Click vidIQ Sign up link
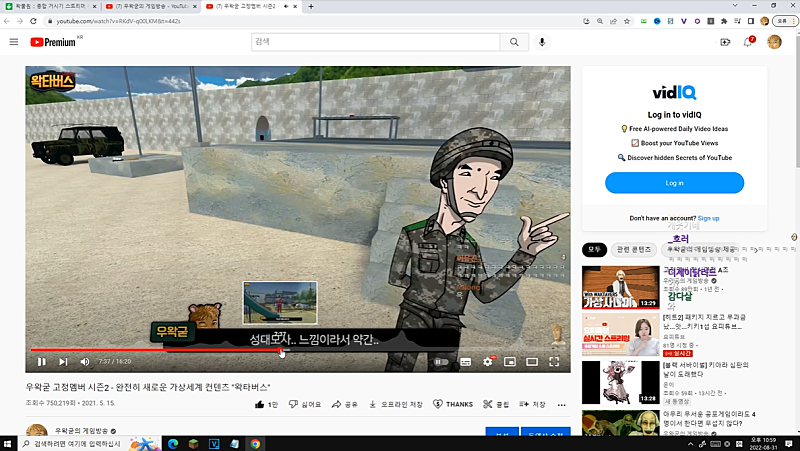The image size is (800, 451). (708, 218)
